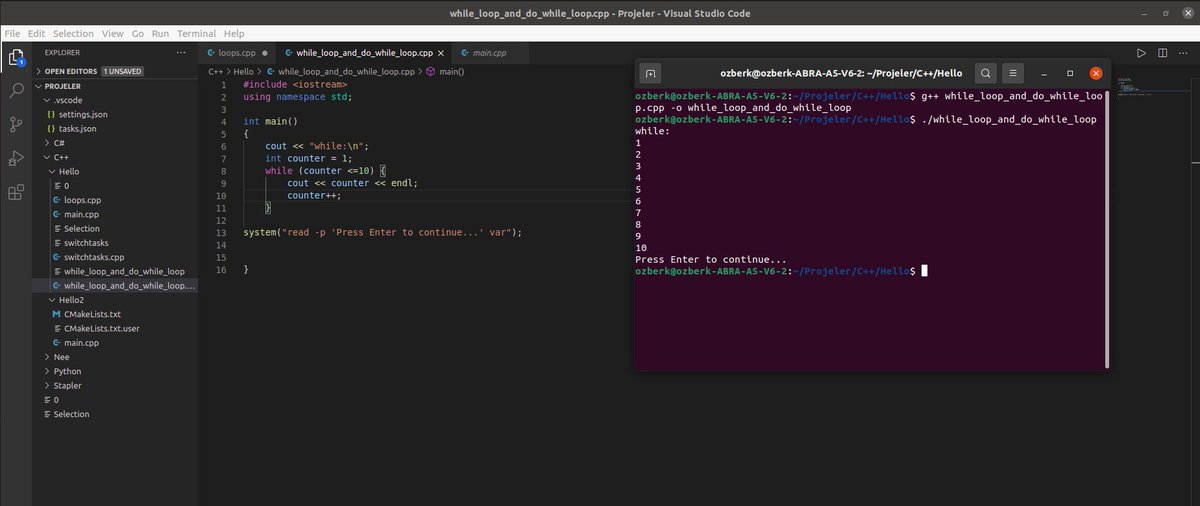This screenshot has height=506, width=1200.
Task: Open the Run and Debug view
Action: (x=16, y=158)
